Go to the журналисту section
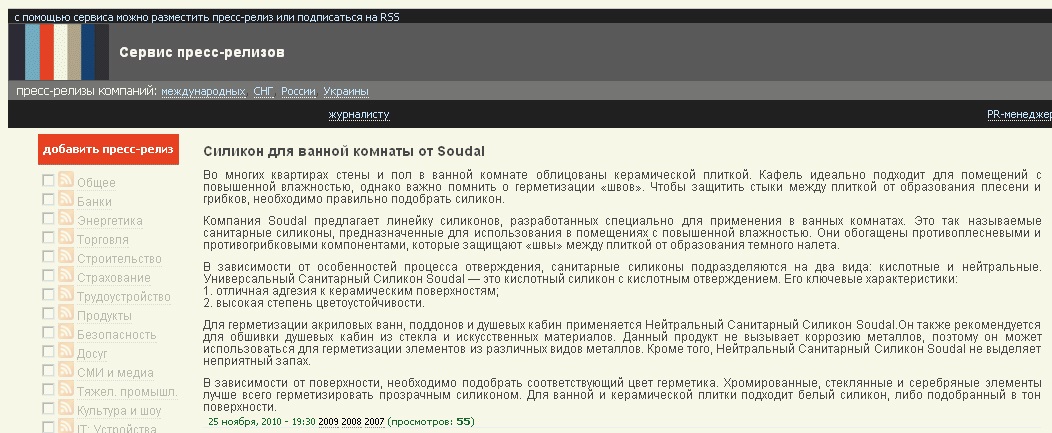This screenshot has width=1052, height=433. (x=359, y=115)
